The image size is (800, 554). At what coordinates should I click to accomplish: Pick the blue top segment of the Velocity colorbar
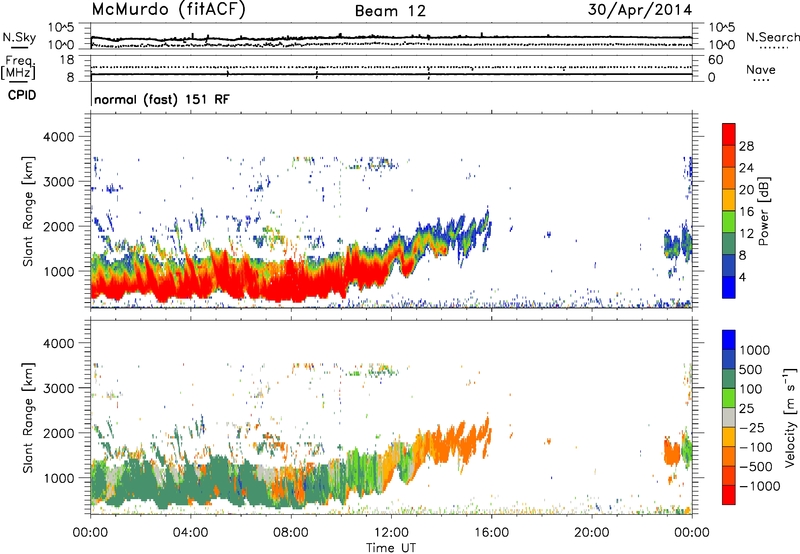pos(729,340)
